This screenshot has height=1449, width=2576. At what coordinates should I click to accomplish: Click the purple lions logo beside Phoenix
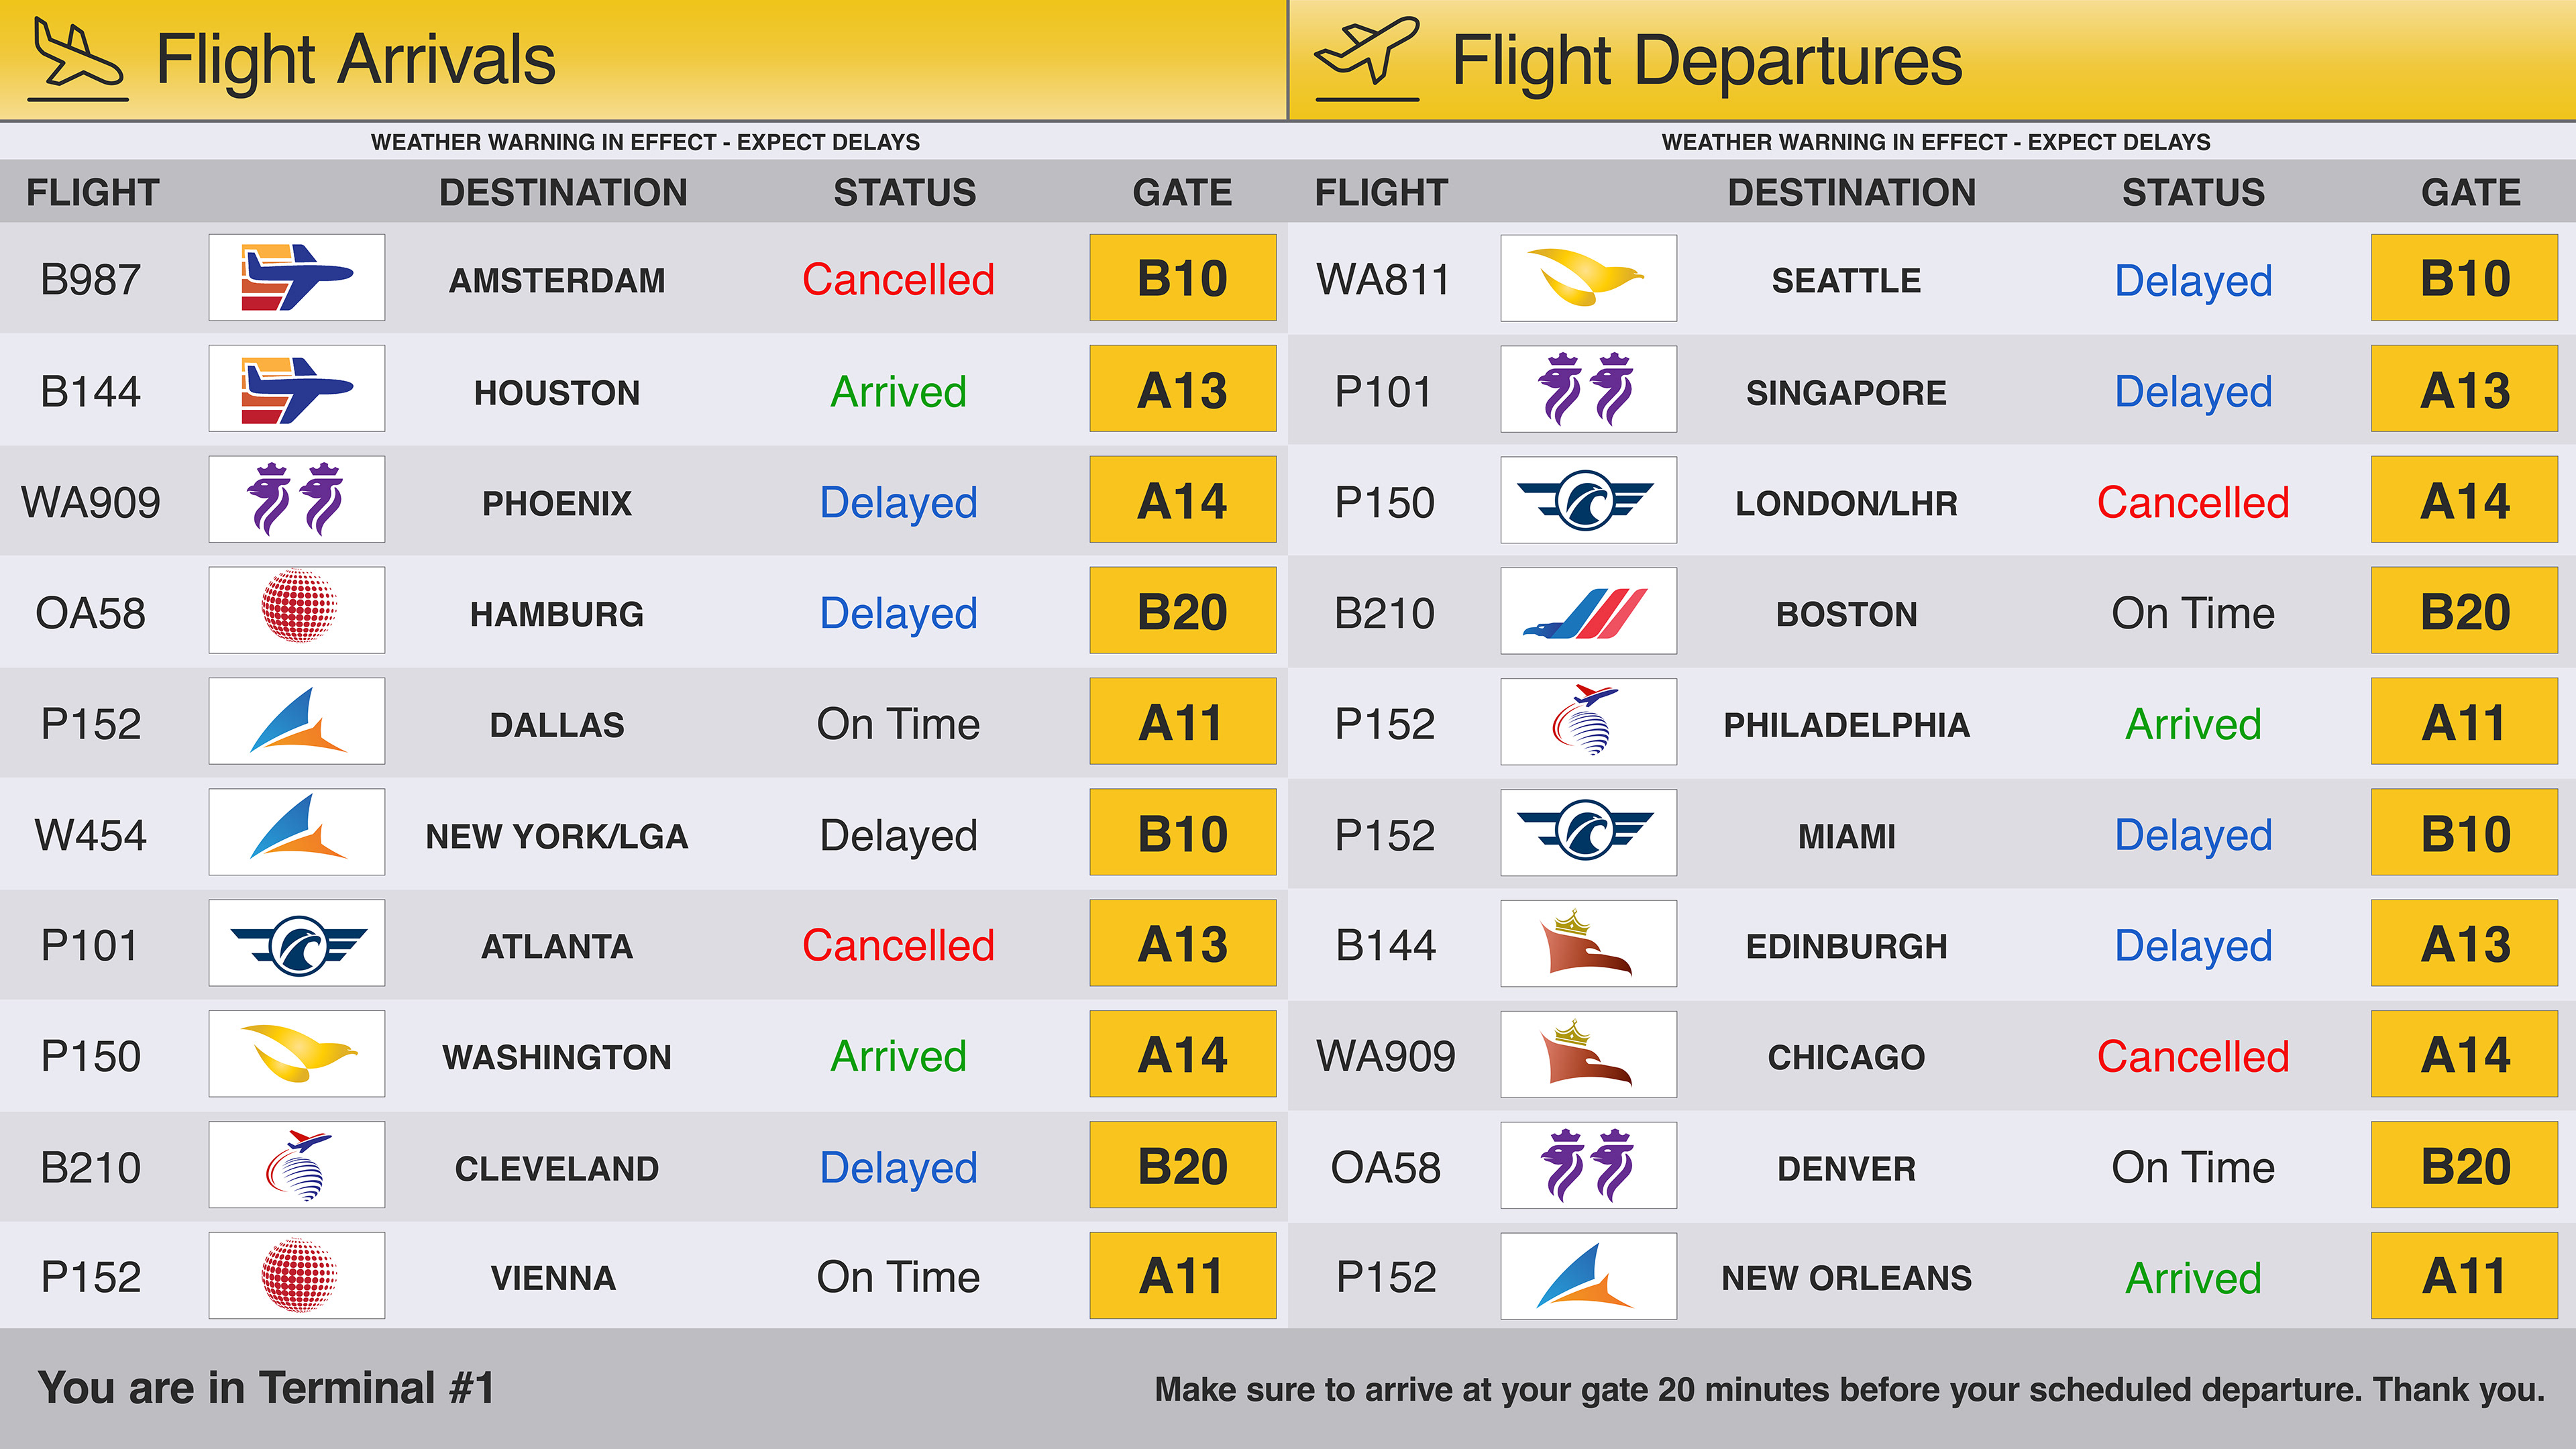pos(296,499)
